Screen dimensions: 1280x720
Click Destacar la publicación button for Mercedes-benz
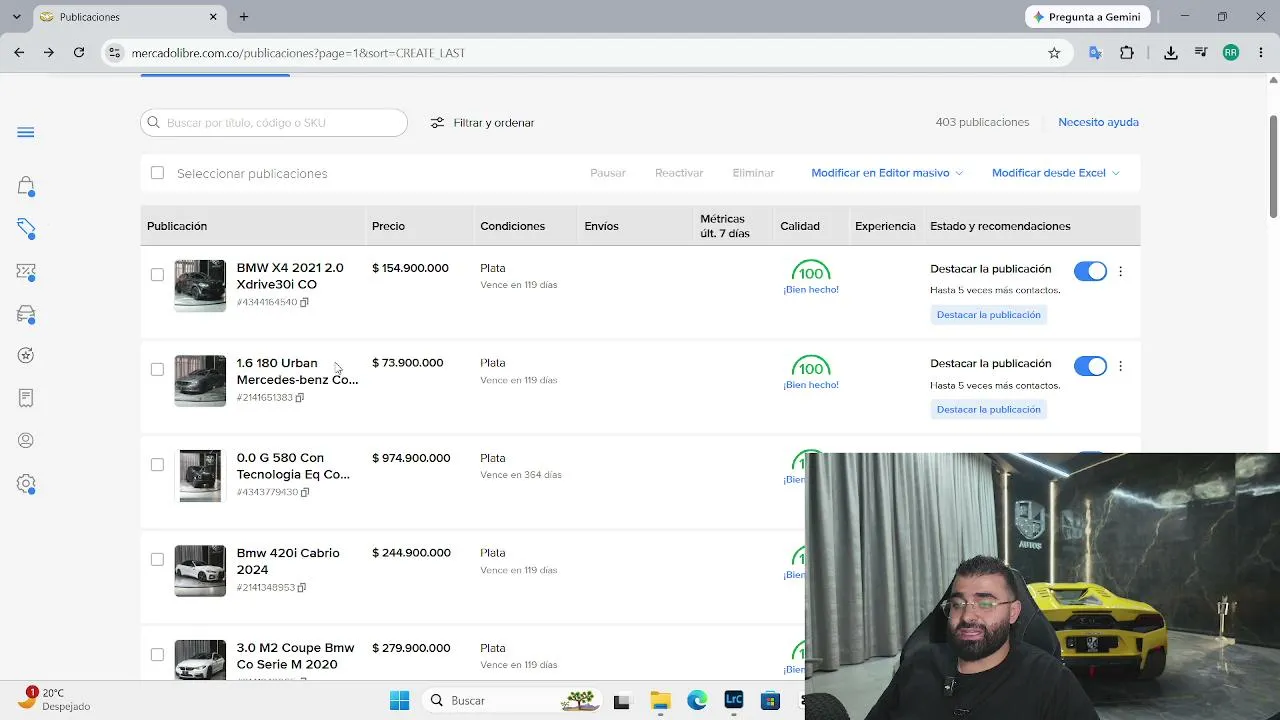click(x=988, y=409)
